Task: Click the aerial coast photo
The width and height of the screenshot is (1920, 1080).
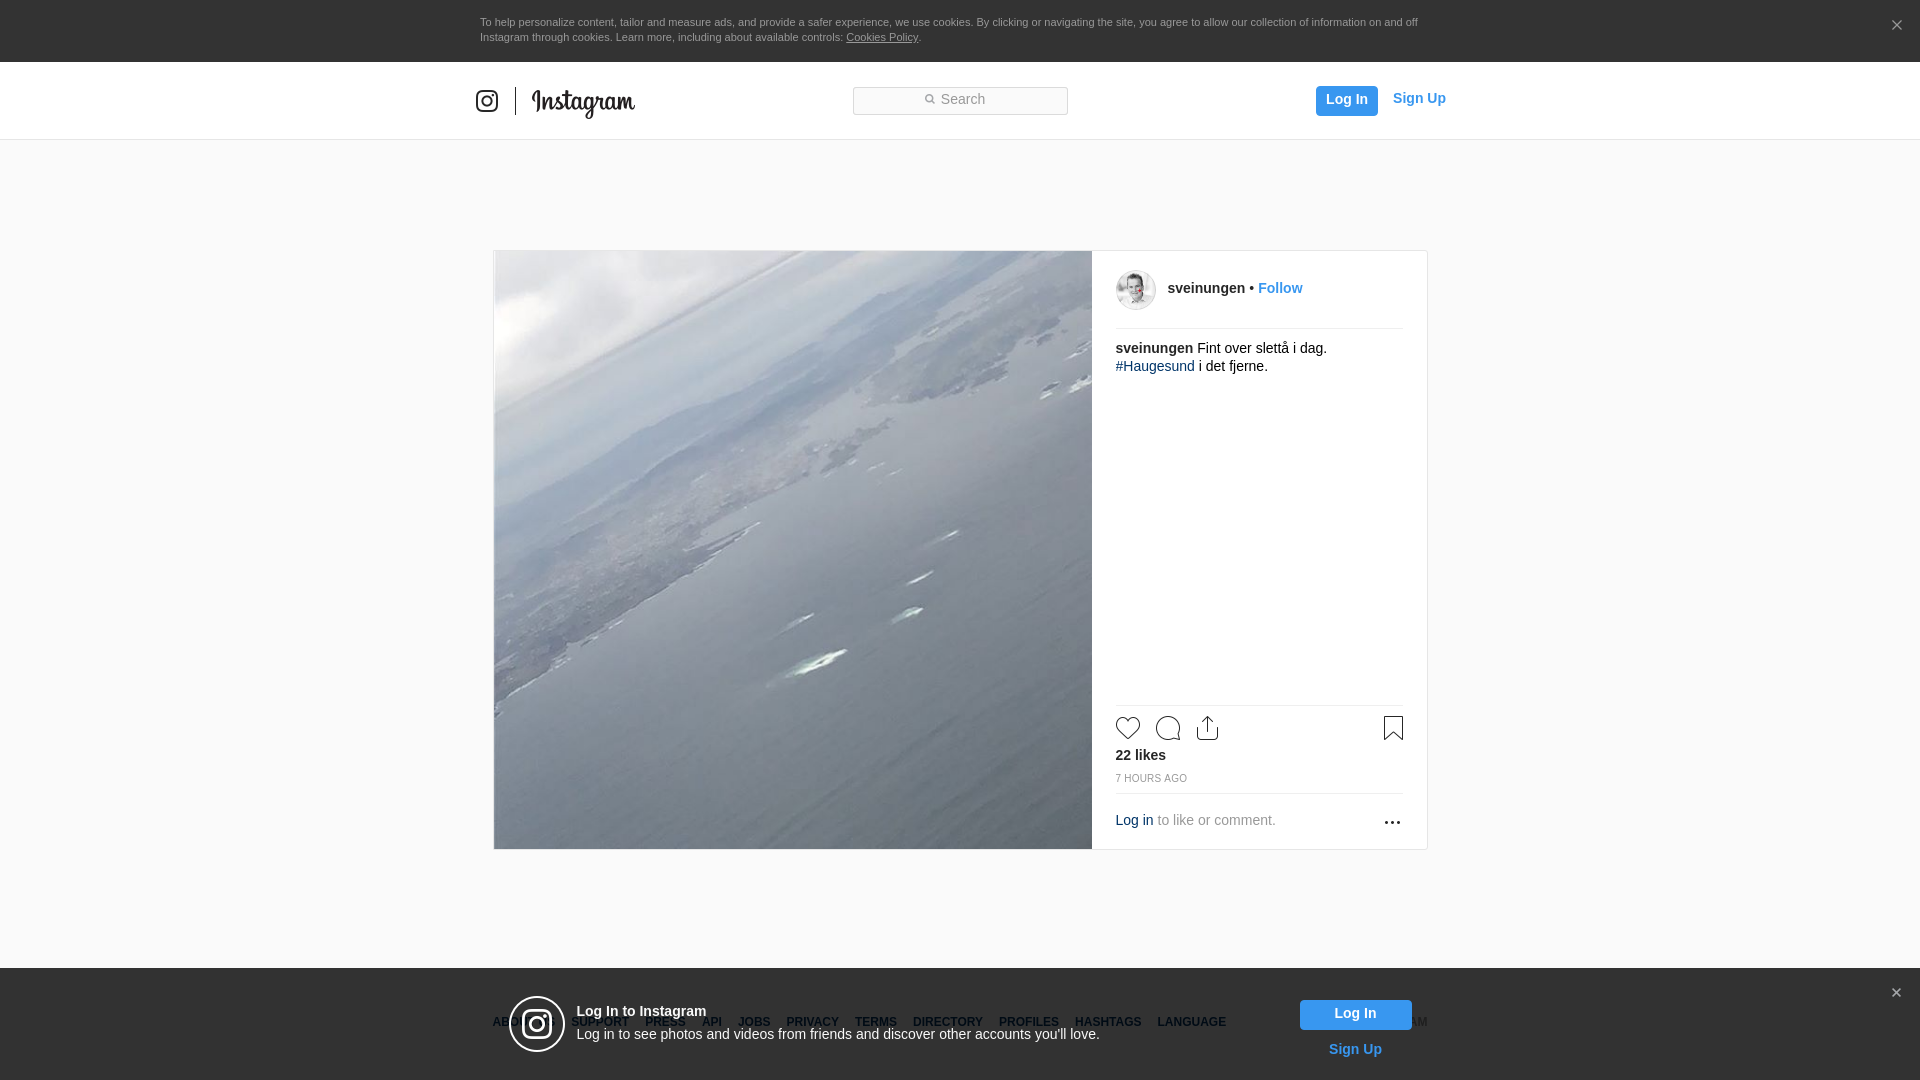Action: pos(792,550)
